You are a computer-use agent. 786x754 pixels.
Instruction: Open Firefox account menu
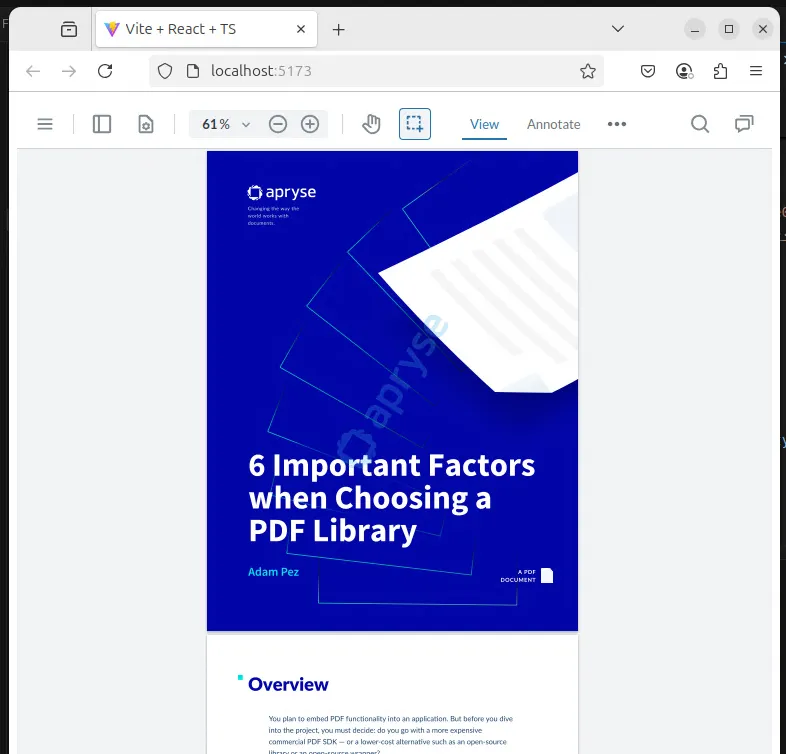tap(684, 71)
